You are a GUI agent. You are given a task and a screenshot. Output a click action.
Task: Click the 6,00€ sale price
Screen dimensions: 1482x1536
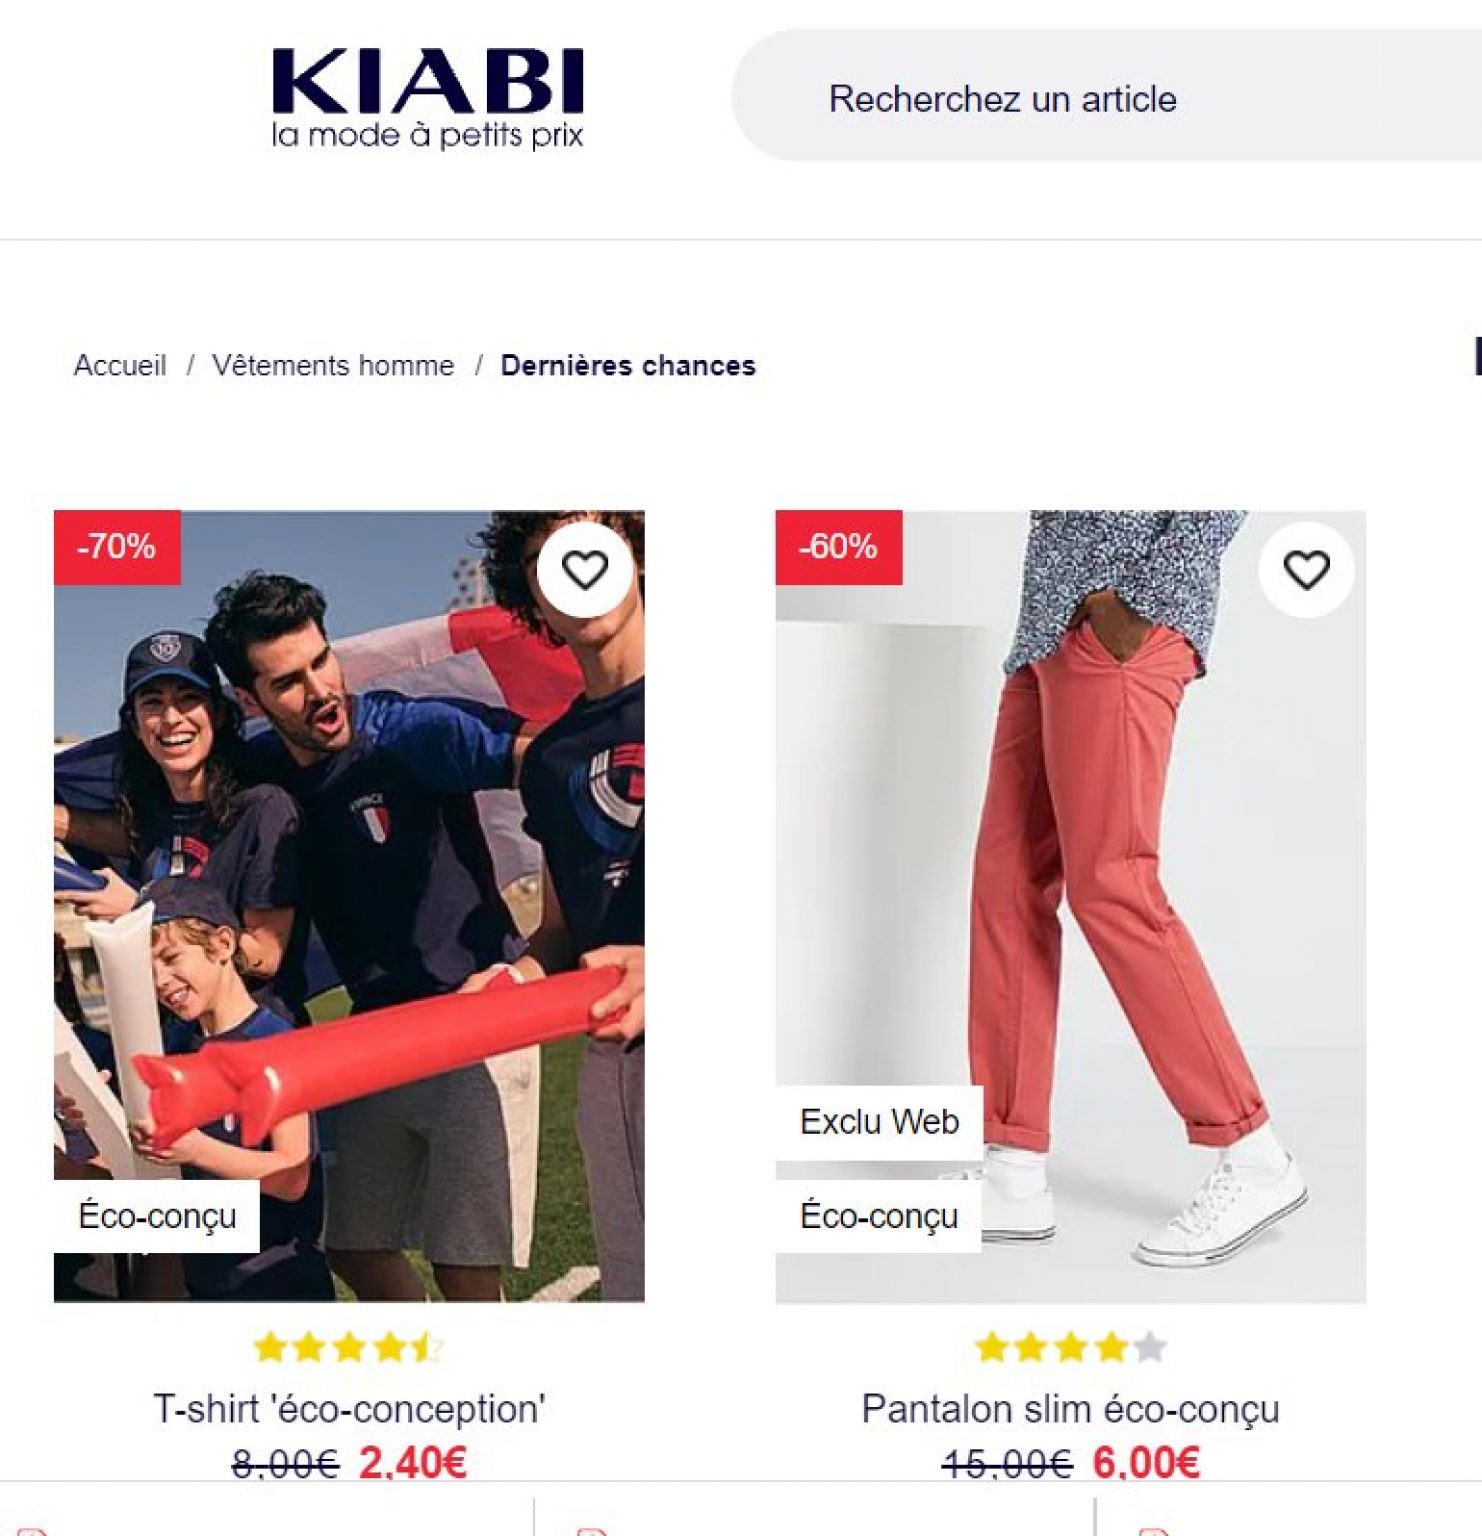click(x=1146, y=1463)
